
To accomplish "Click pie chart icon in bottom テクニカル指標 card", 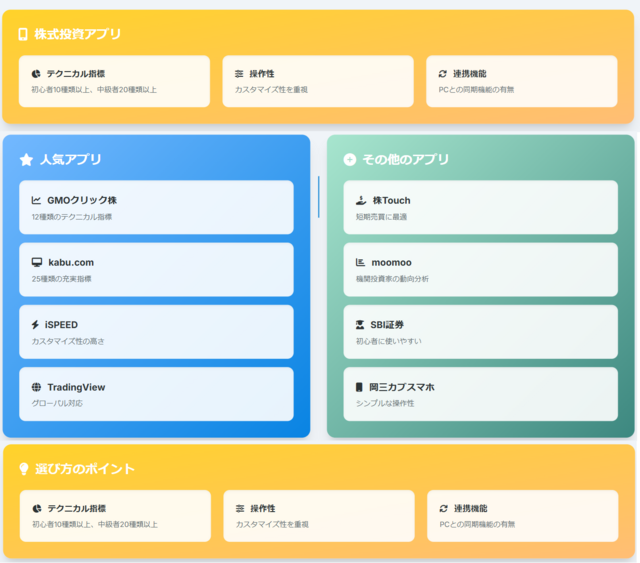I will point(37,509).
